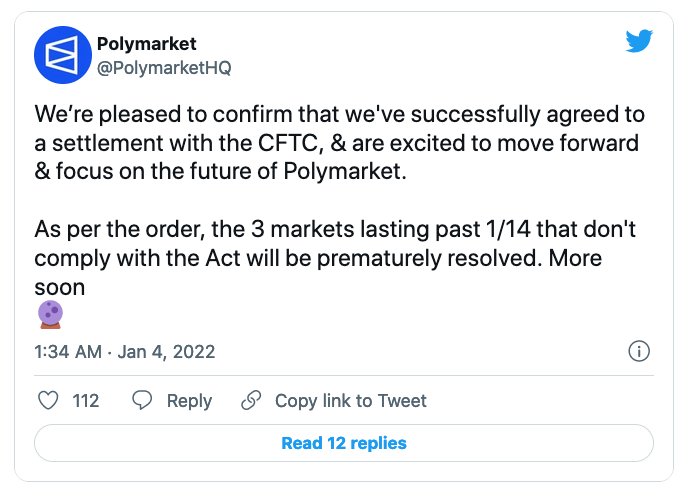Click the Twitter bird logo
This screenshot has width=685, height=493.
[x=639, y=41]
